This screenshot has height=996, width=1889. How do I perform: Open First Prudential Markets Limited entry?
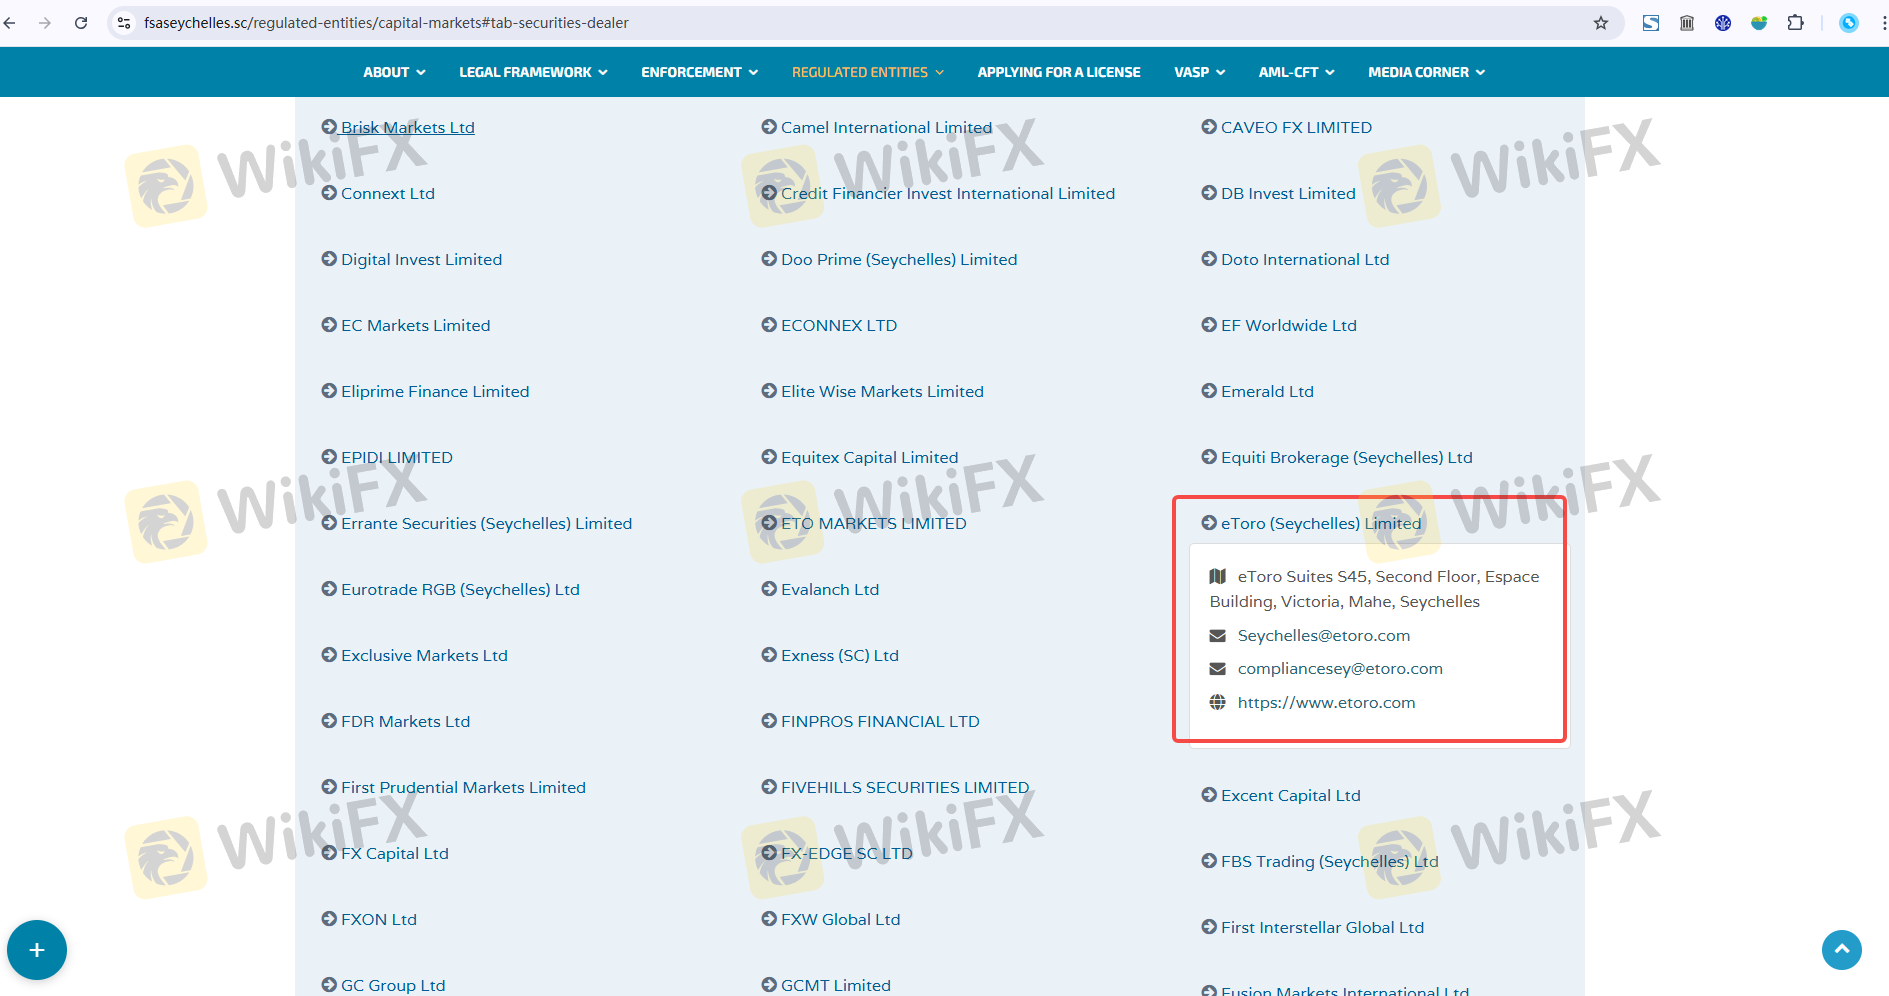click(464, 787)
